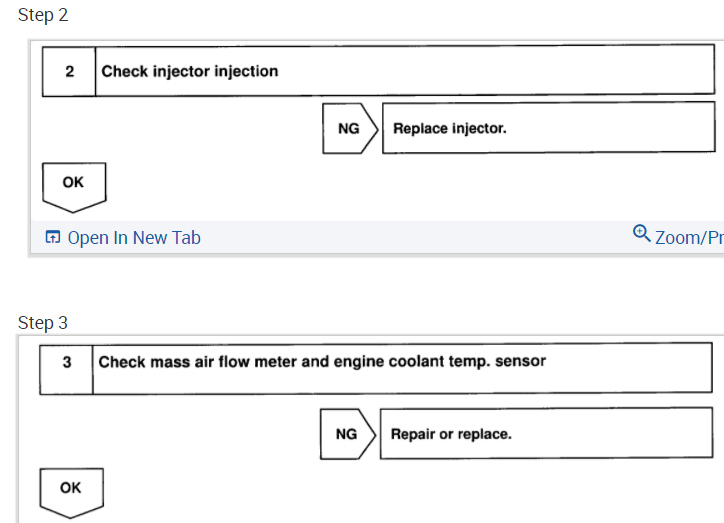Click the gray footer bar below Step 2 diagram

[400, 238]
